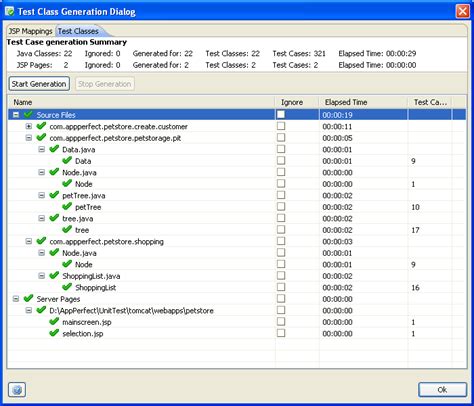Click the Test Ca... column header
474x406 pixels.
(430, 102)
